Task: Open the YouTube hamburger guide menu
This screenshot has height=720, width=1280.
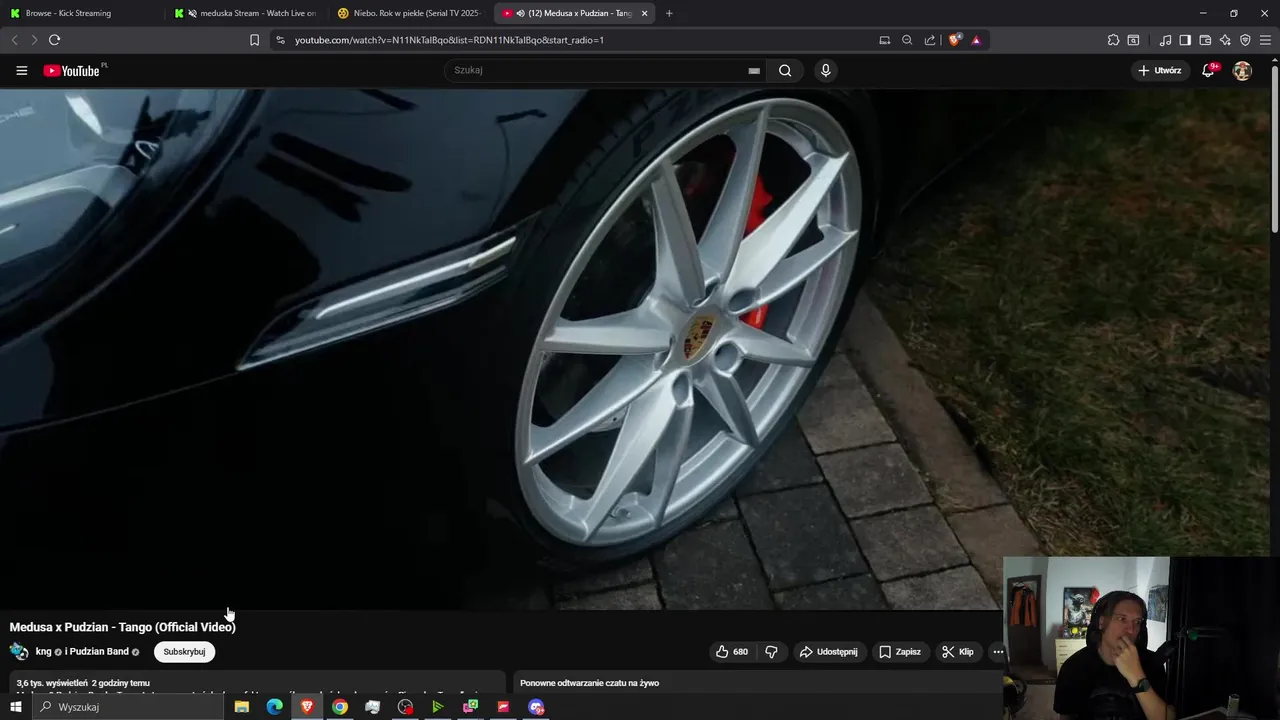Action: pyautogui.click(x=21, y=70)
